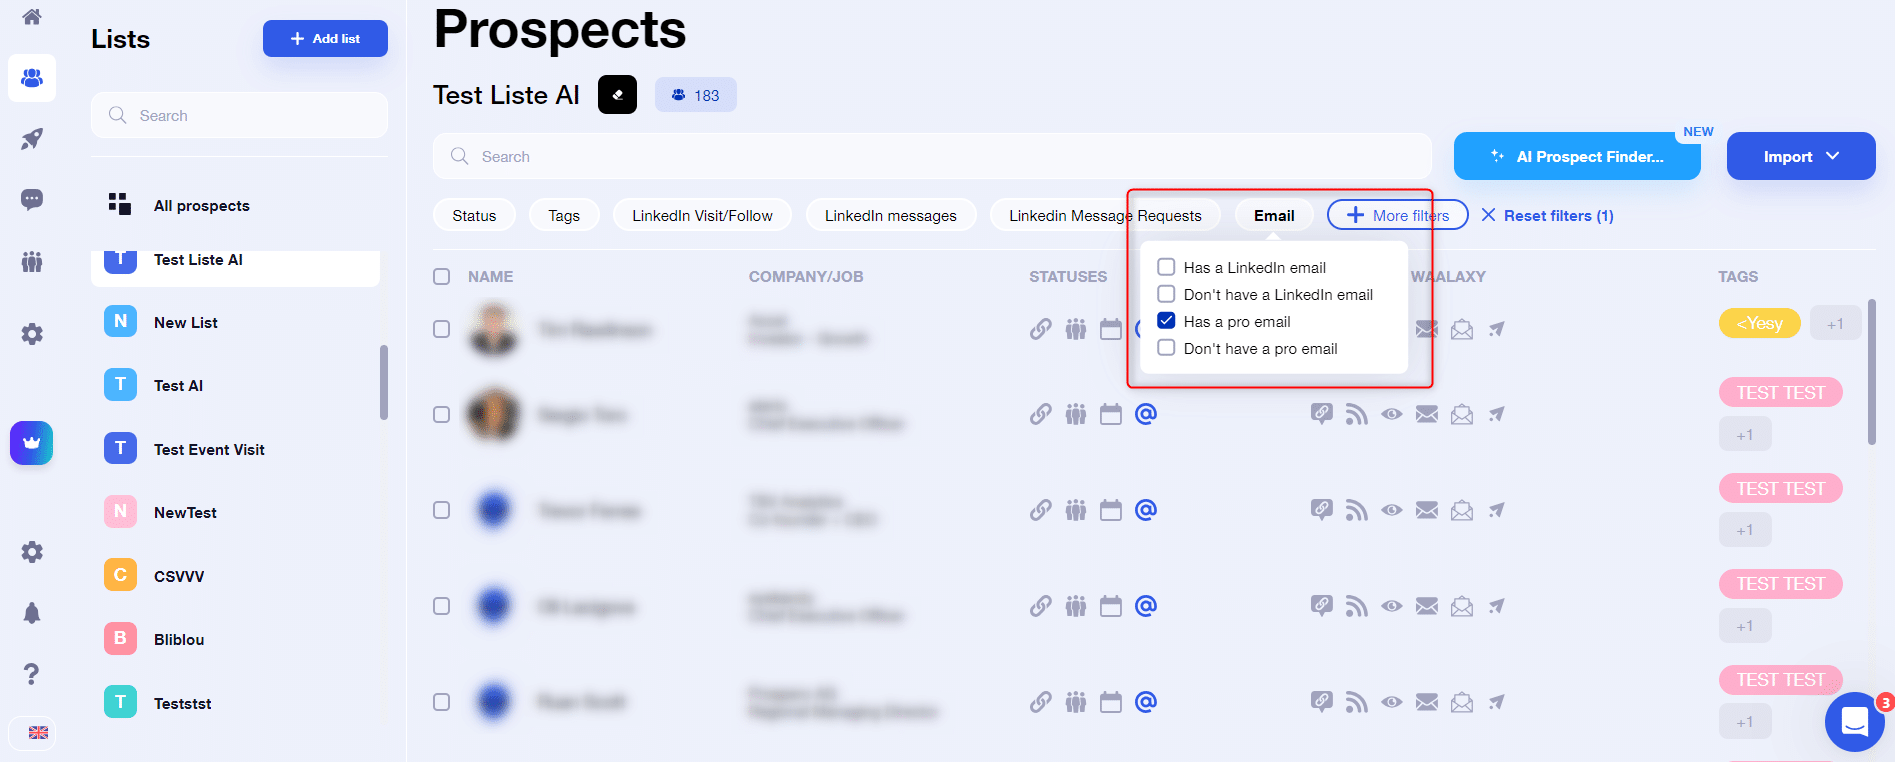Screen dimensions: 1895x762
Task: Uncheck the 'Has a pro email' option
Action: tap(1166, 321)
